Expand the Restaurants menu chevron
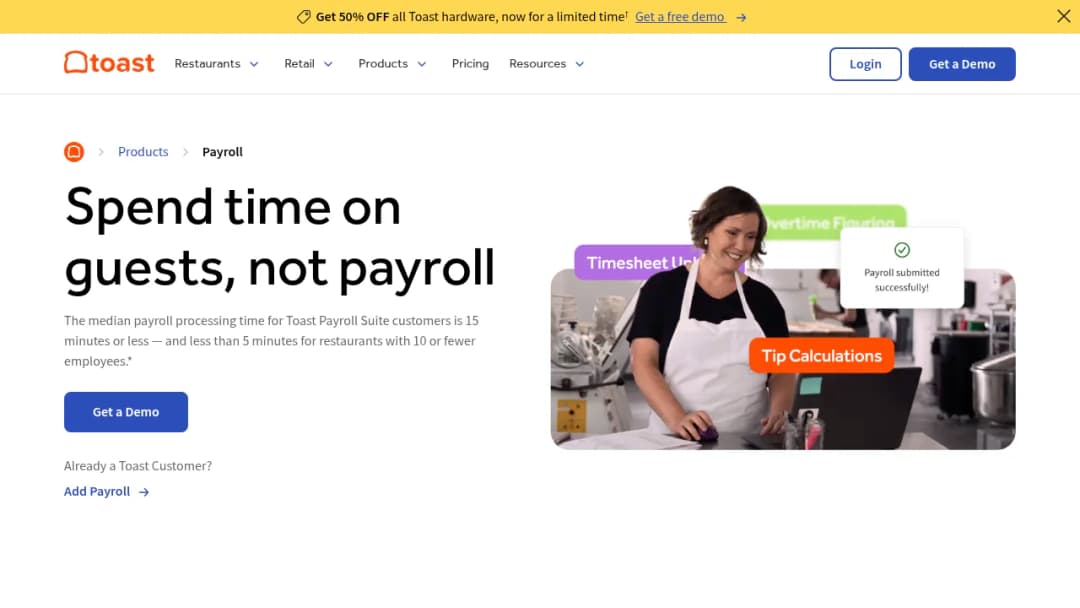Image resolution: width=1080 pixels, height=608 pixels. (254, 64)
